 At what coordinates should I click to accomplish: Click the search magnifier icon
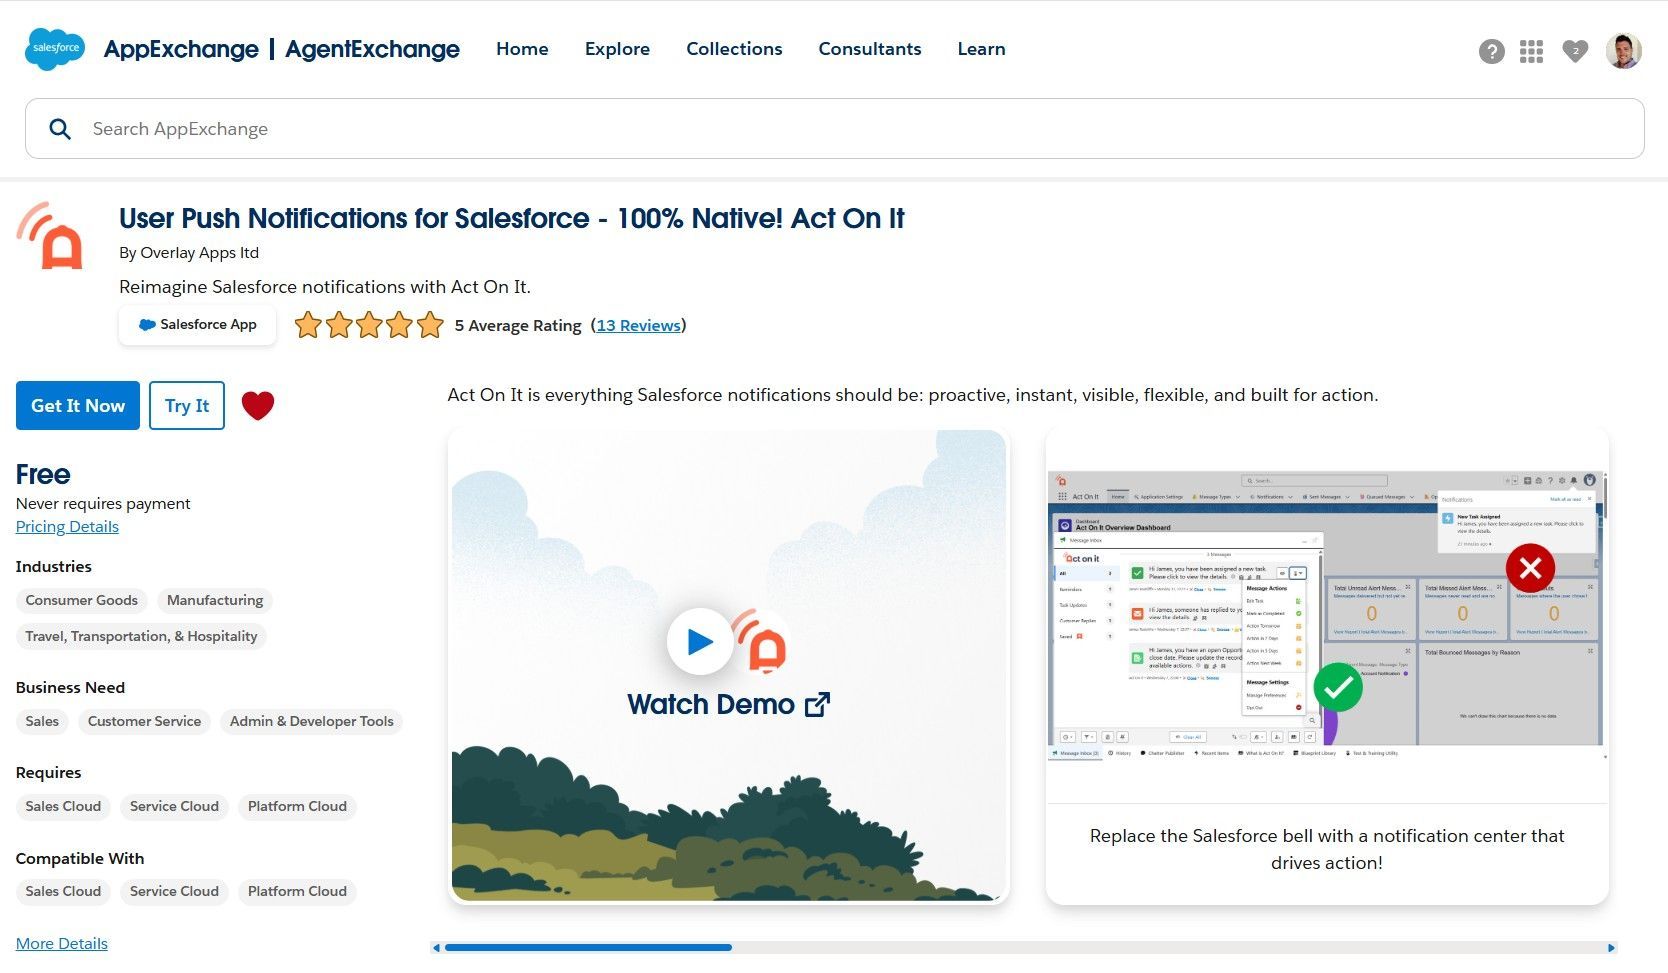60,129
